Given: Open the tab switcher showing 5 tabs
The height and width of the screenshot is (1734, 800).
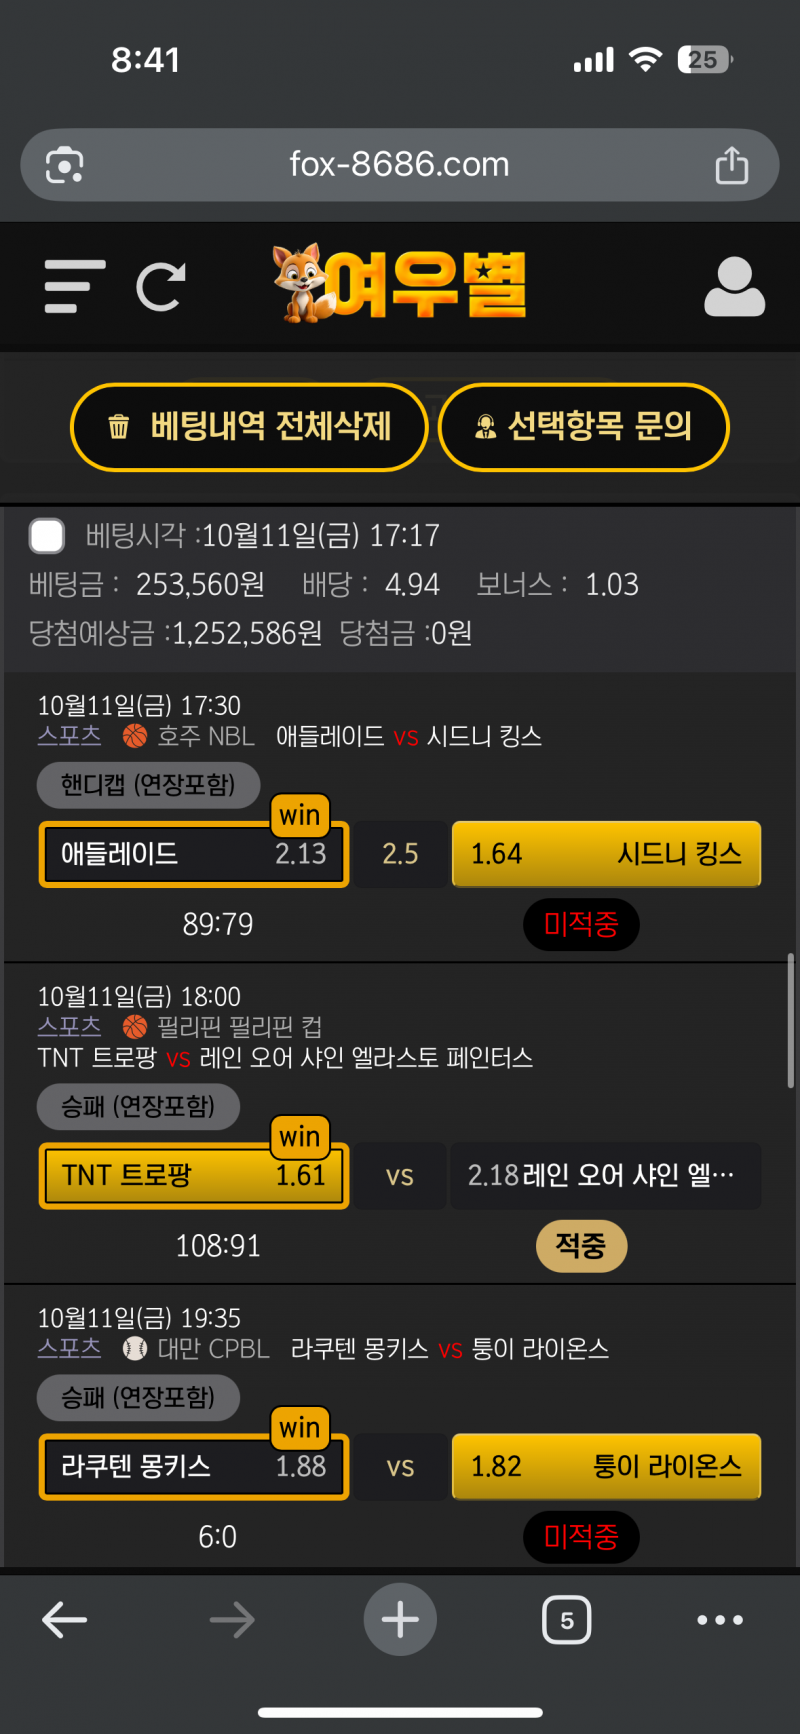Looking at the screenshot, I should point(566,1620).
